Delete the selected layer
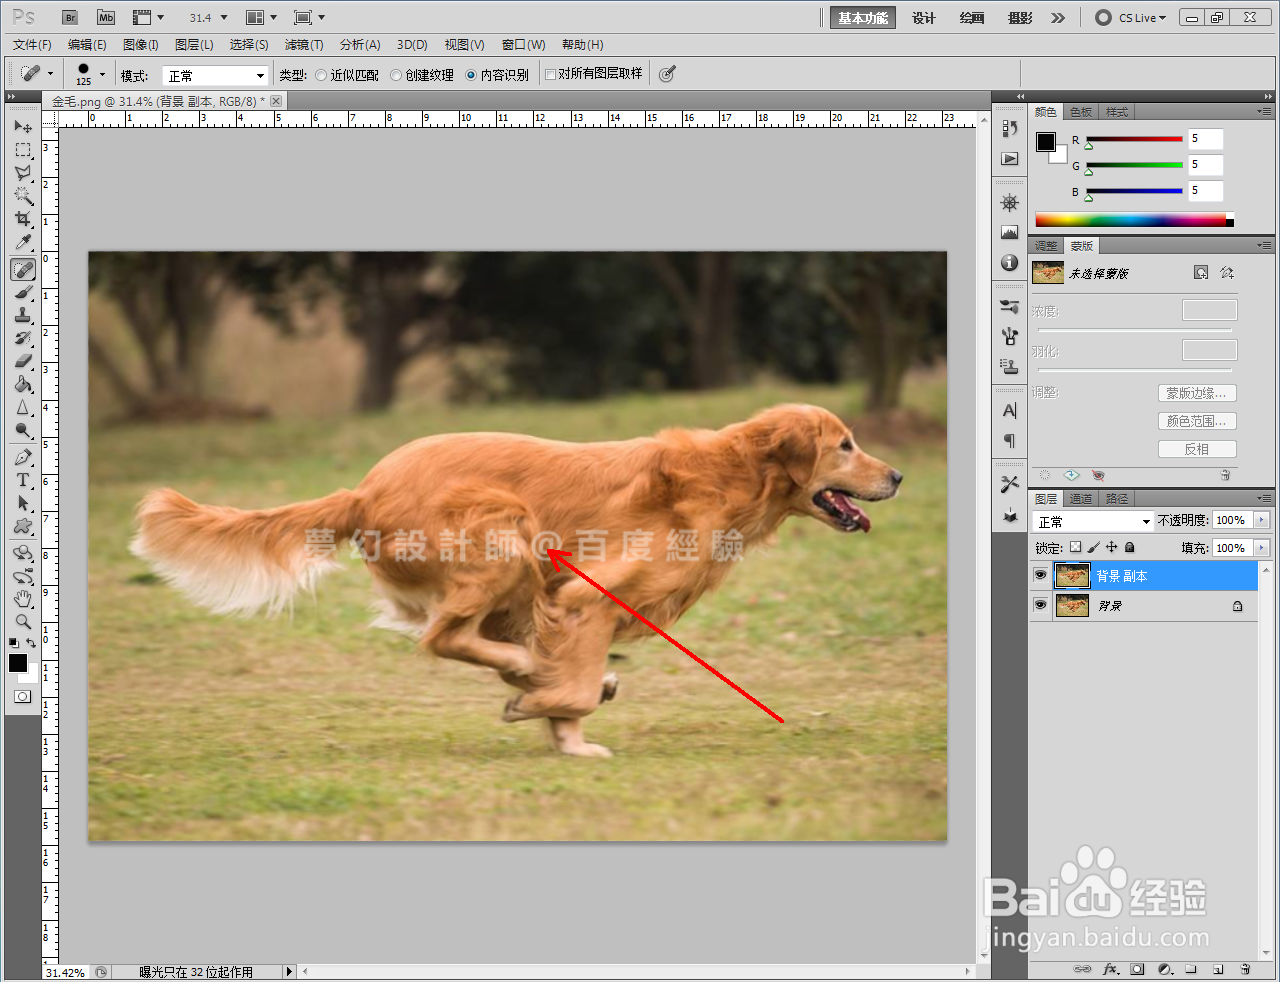Image resolution: width=1280 pixels, height=982 pixels. click(1245, 969)
